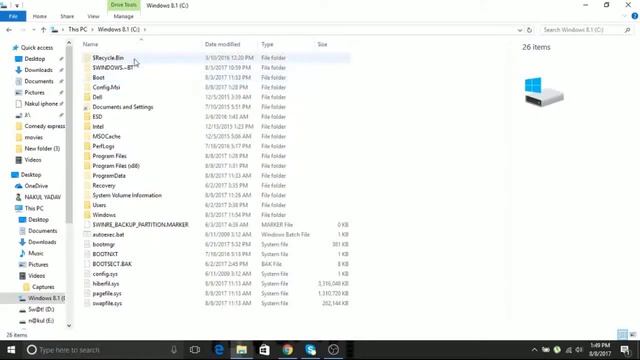
Task: Select pagefile.sys file
Action: click(107, 293)
